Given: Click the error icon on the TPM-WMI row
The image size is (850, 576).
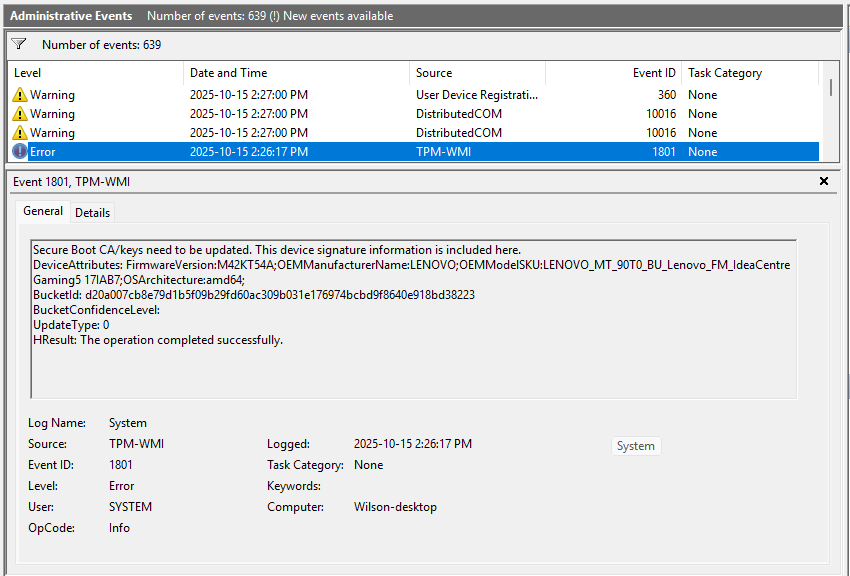Looking at the screenshot, I should point(19,151).
